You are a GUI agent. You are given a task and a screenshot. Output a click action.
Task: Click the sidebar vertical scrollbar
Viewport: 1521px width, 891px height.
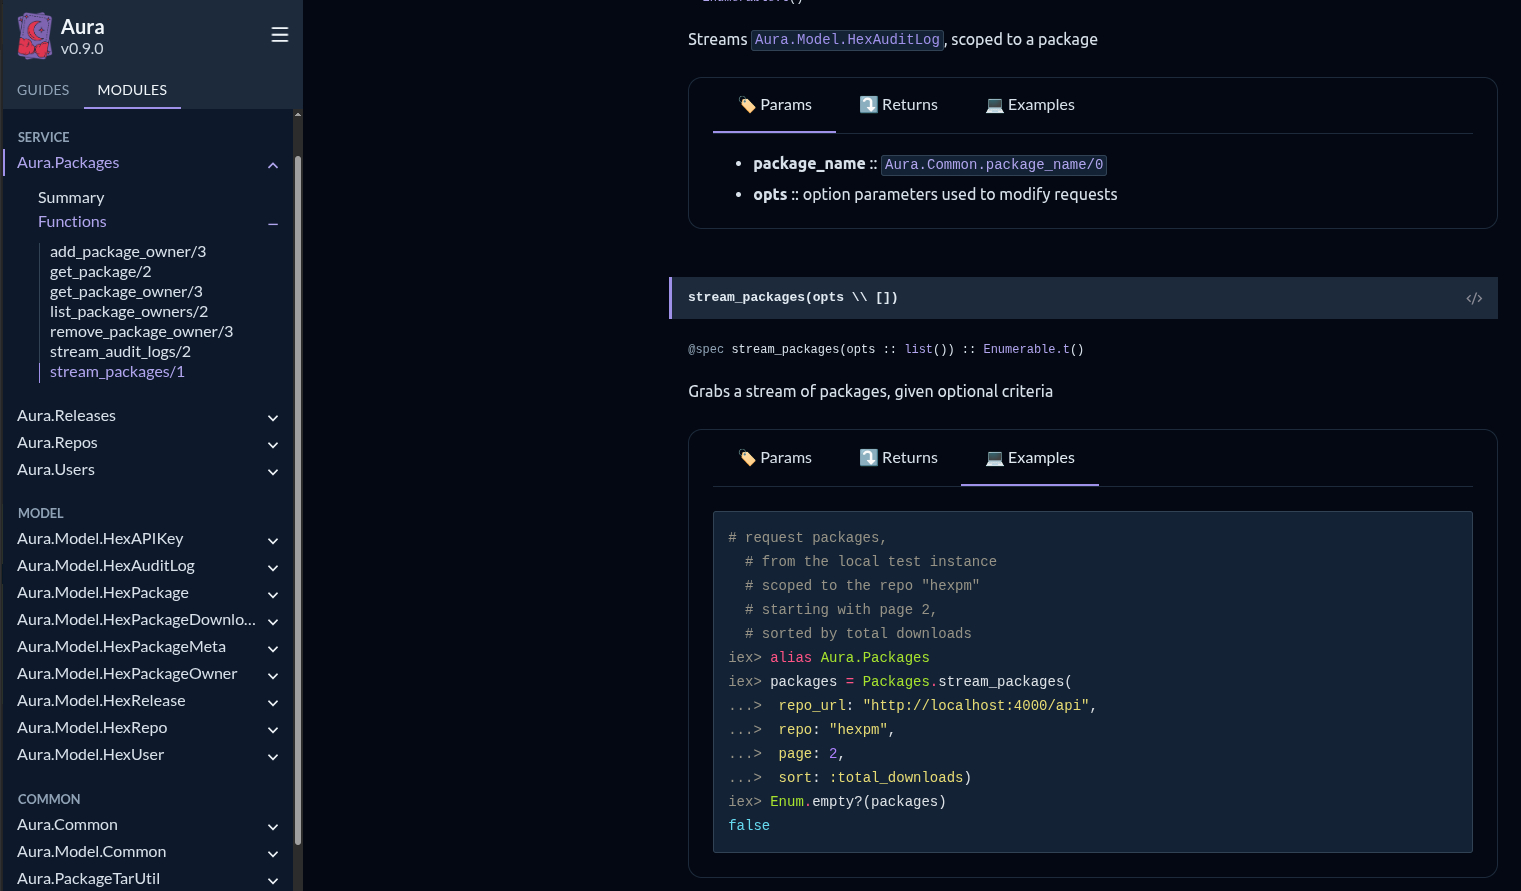297,500
